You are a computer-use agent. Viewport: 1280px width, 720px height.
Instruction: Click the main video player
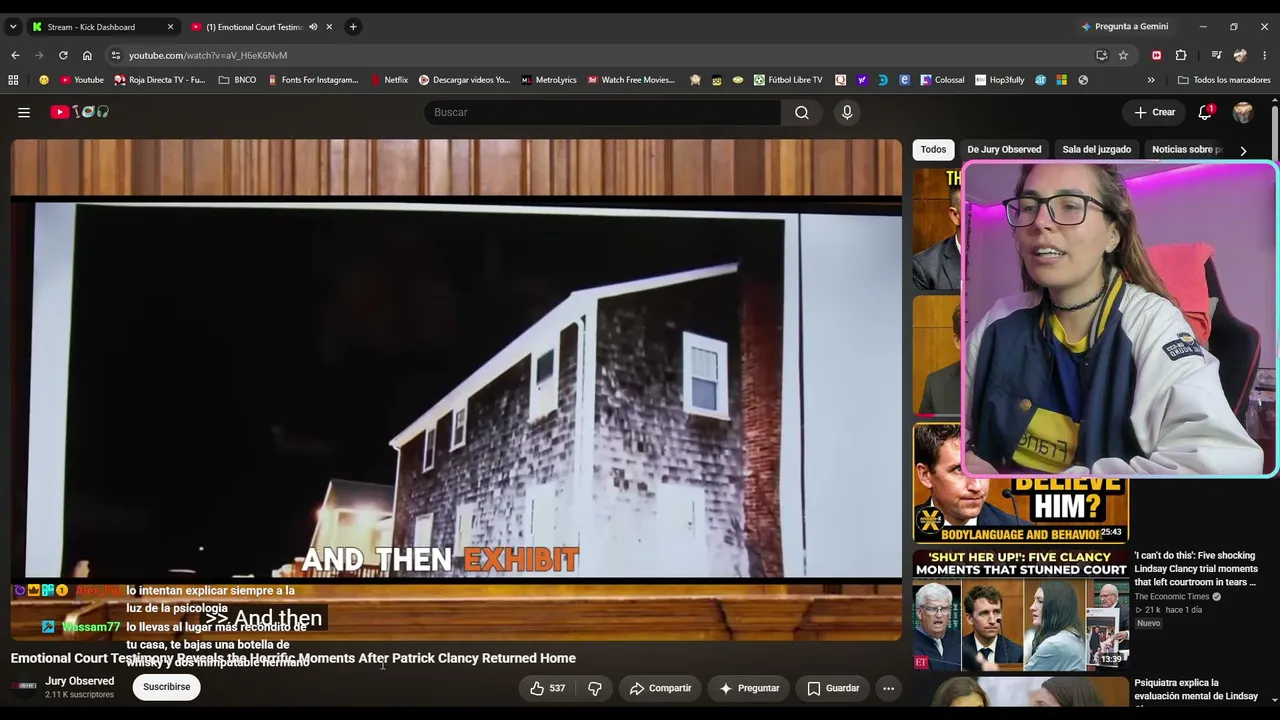456,390
